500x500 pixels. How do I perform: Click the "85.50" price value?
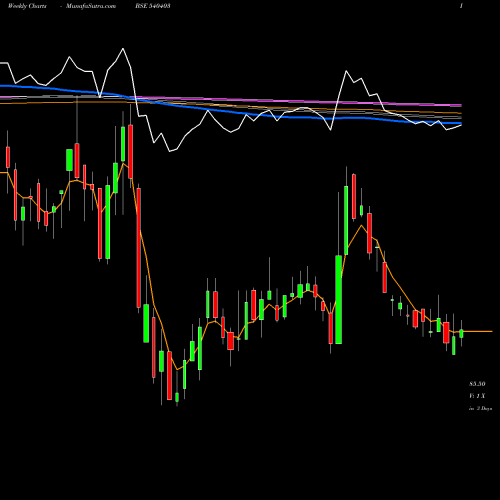(477, 384)
